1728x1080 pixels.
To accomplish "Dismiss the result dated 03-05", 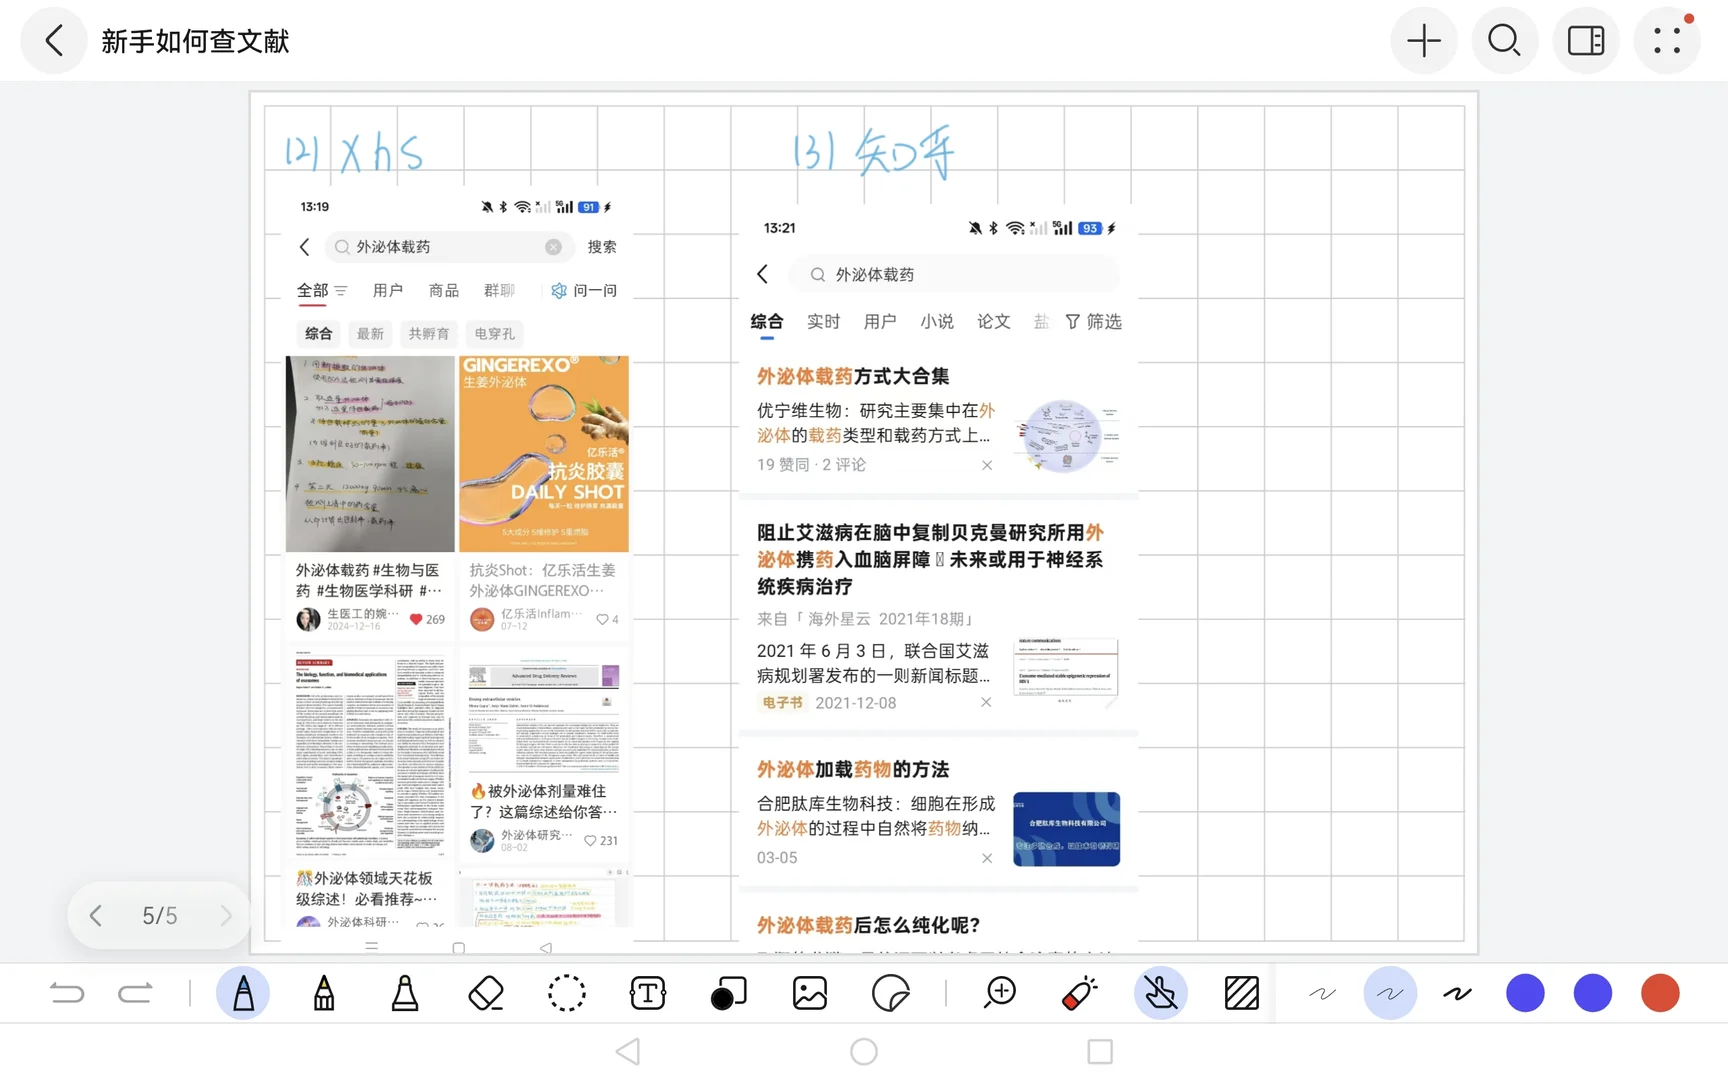I will click(x=987, y=858).
